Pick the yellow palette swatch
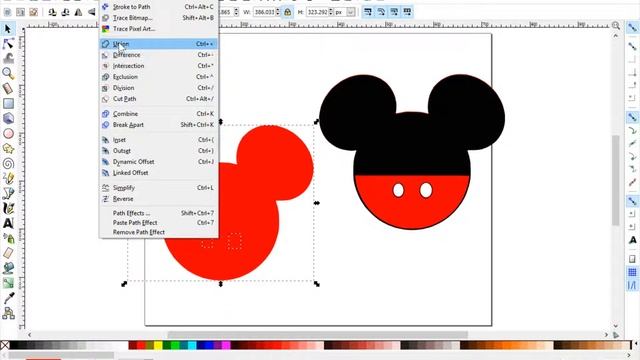The height and width of the screenshot is (360, 640). coord(158,345)
